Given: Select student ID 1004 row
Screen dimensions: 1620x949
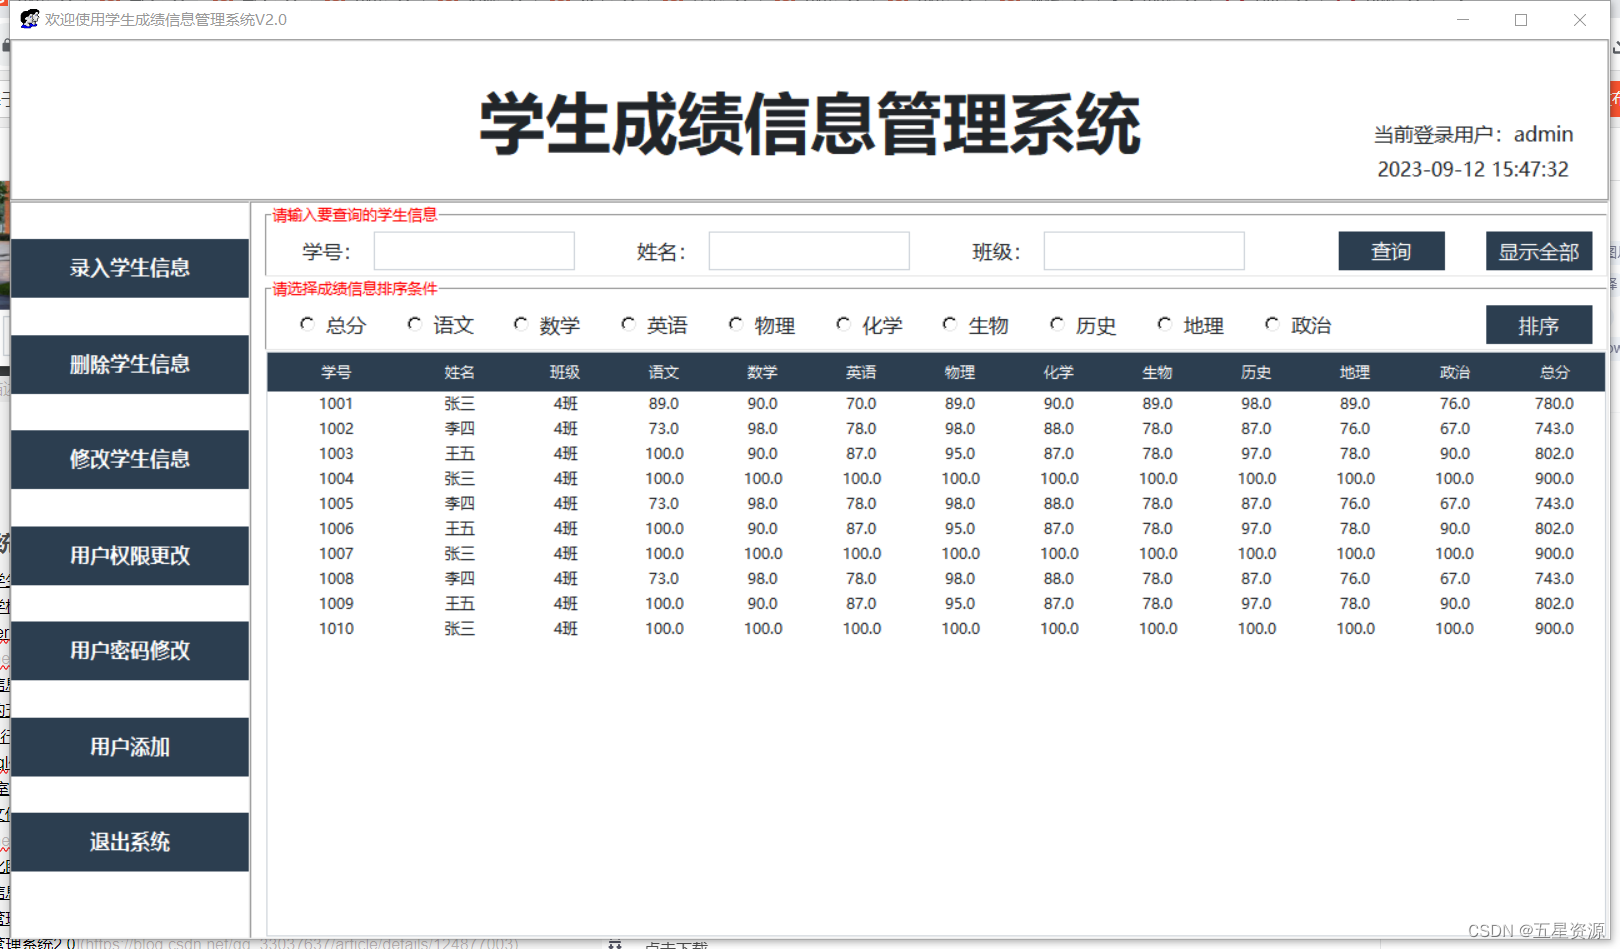Looking at the screenshot, I should click(x=936, y=479).
